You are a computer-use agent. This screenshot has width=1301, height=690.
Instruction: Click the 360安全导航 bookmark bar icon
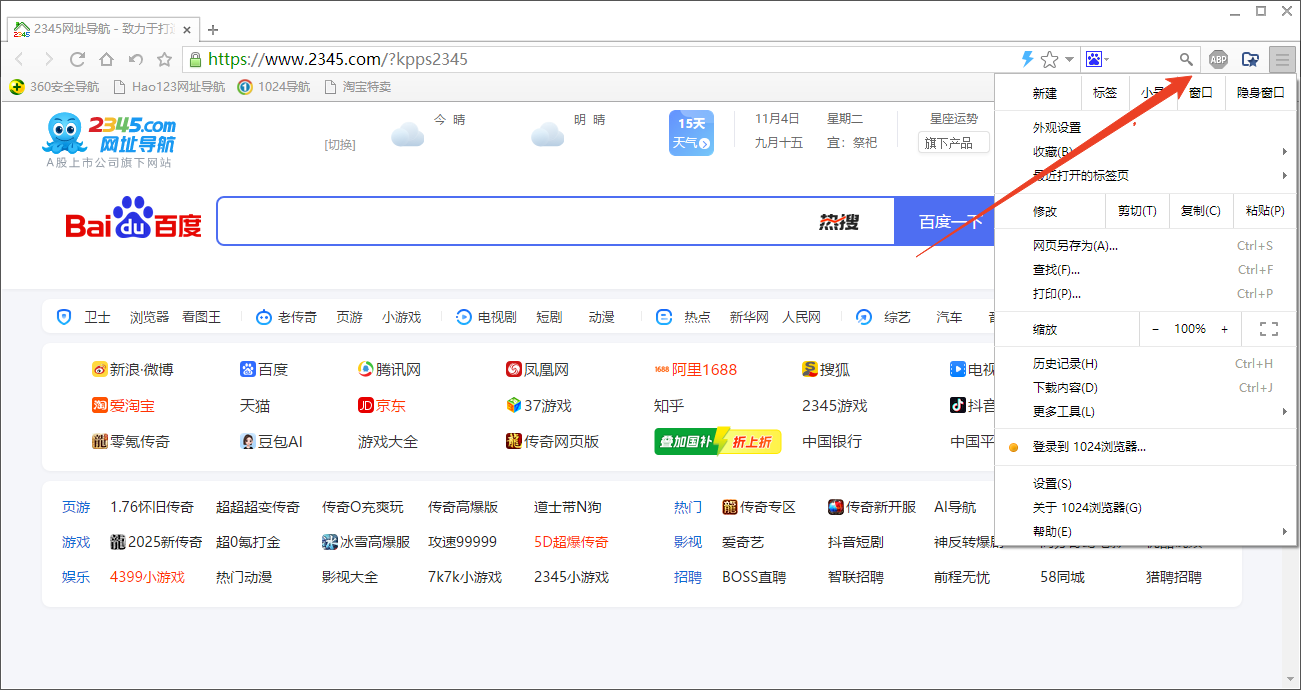17,86
